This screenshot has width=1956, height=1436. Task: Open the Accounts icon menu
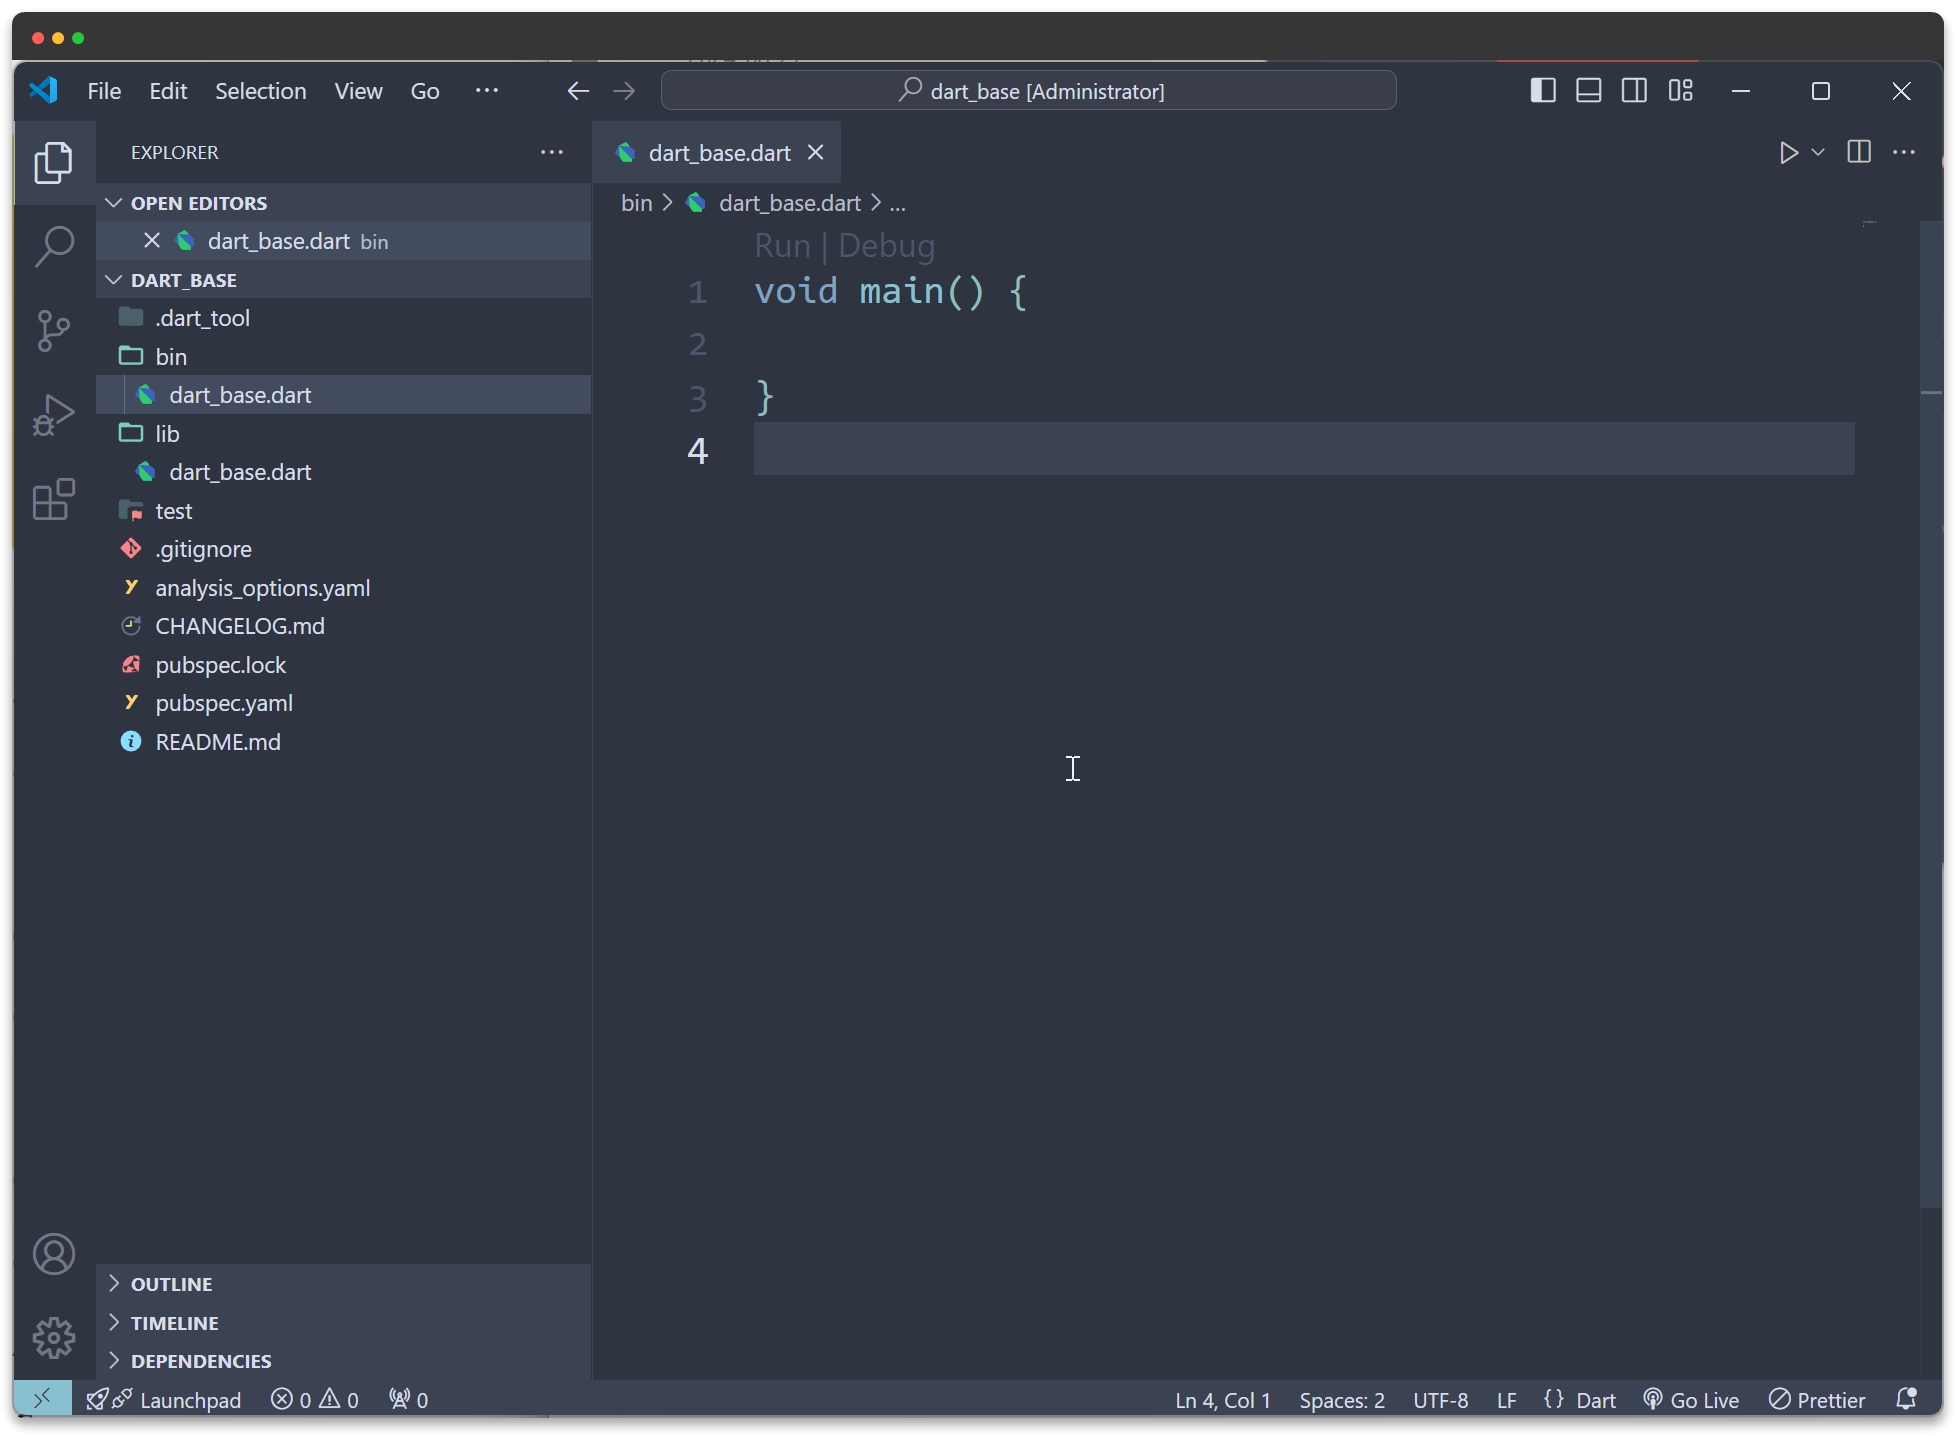[54, 1254]
